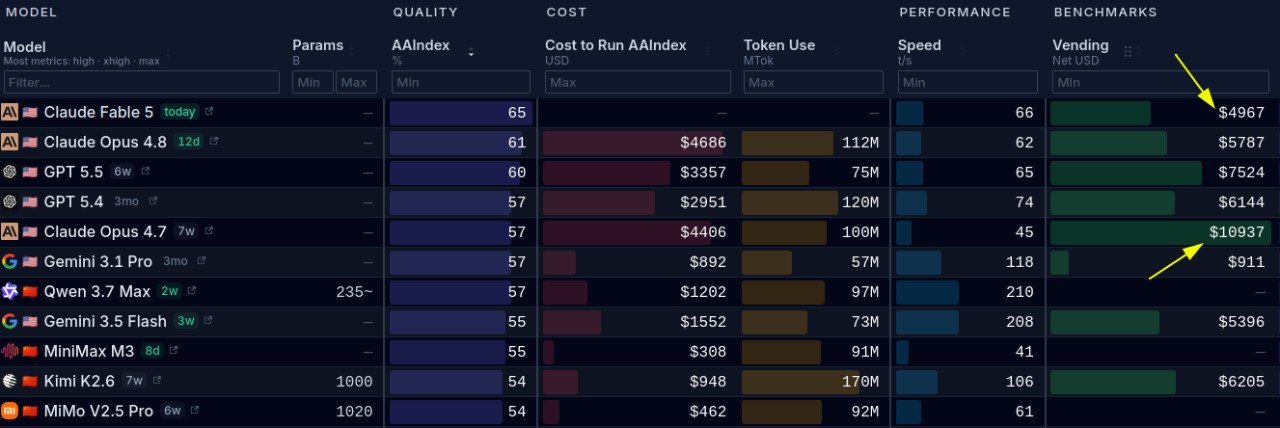The image size is (1280, 428).
Task: Click the OpenAI logo beside GPT 5.4
Action: click(x=10, y=202)
